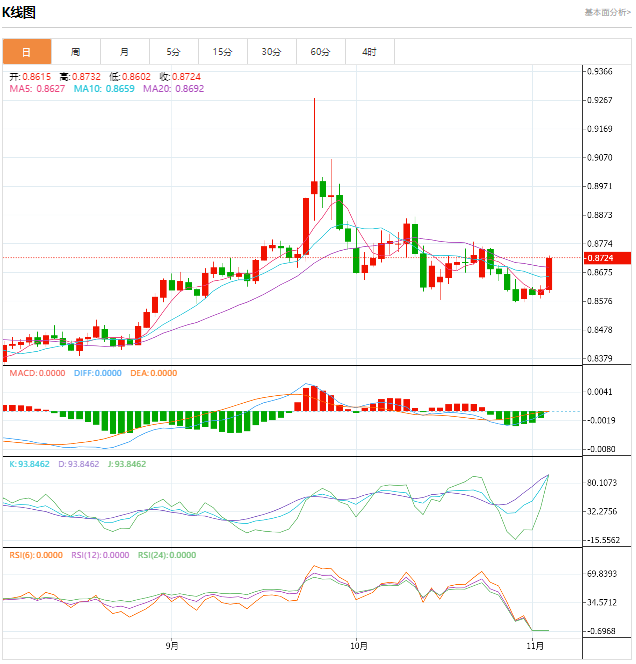Image resolution: width=636 pixels, height=664 pixels.
Task: Click the MA20: 0.8692 indicator label
Action: click(x=174, y=89)
